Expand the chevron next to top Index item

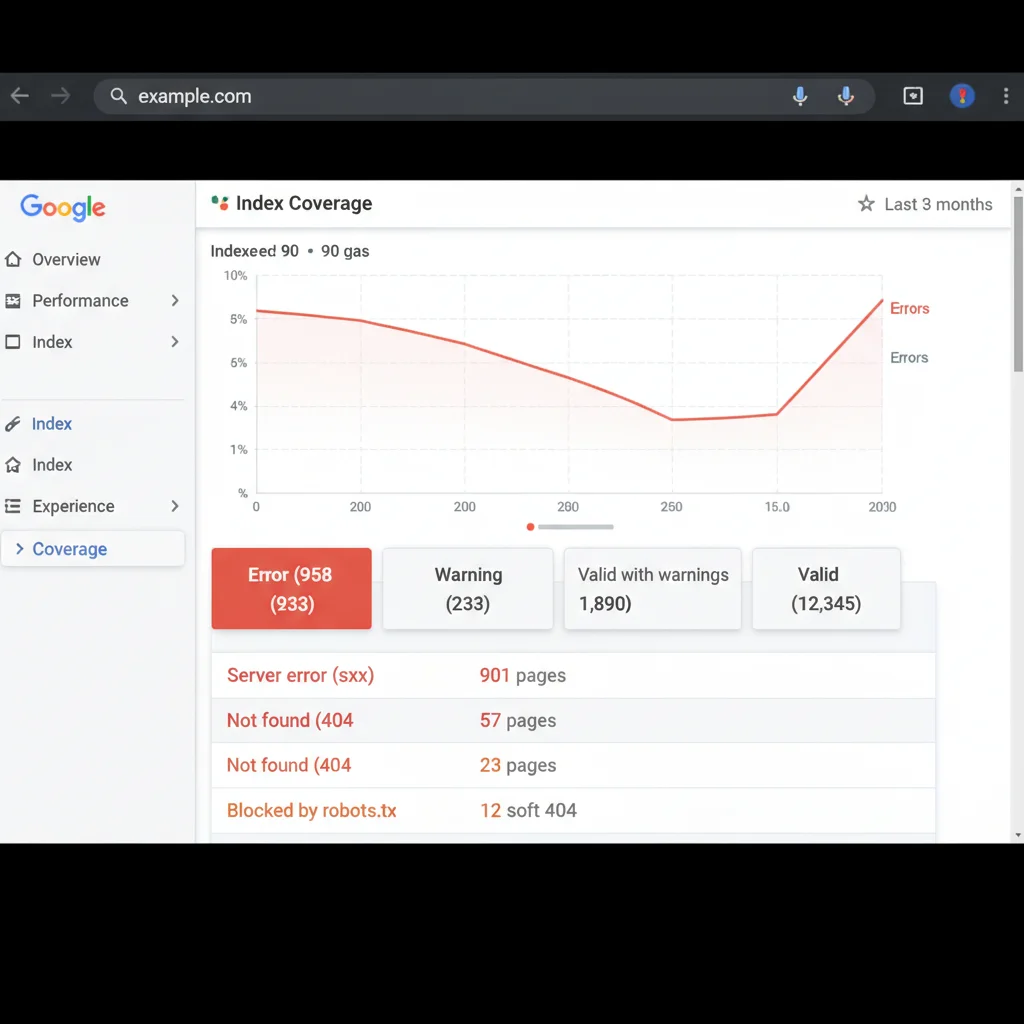[x=174, y=342]
